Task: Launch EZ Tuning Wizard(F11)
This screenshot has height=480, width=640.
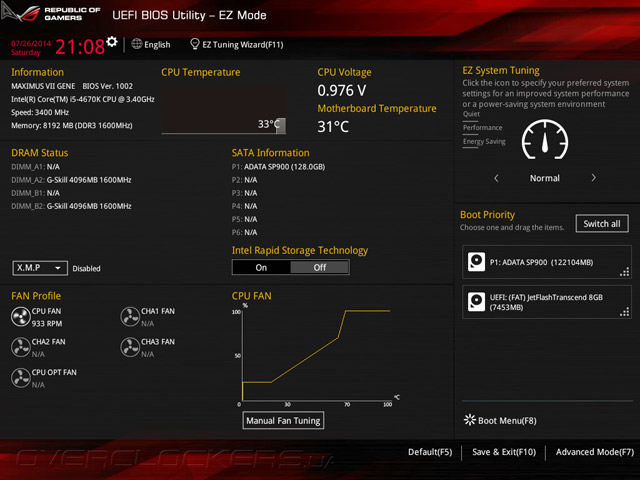Action: pyautogui.click(x=237, y=44)
